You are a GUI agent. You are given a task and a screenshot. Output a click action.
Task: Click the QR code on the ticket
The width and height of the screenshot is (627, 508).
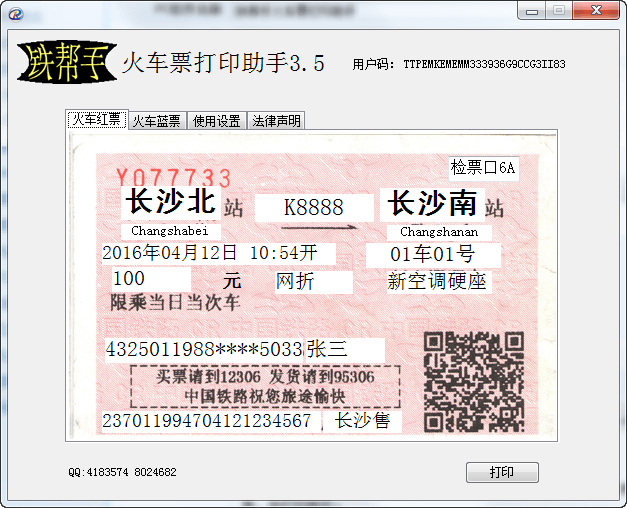click(473, 380)
